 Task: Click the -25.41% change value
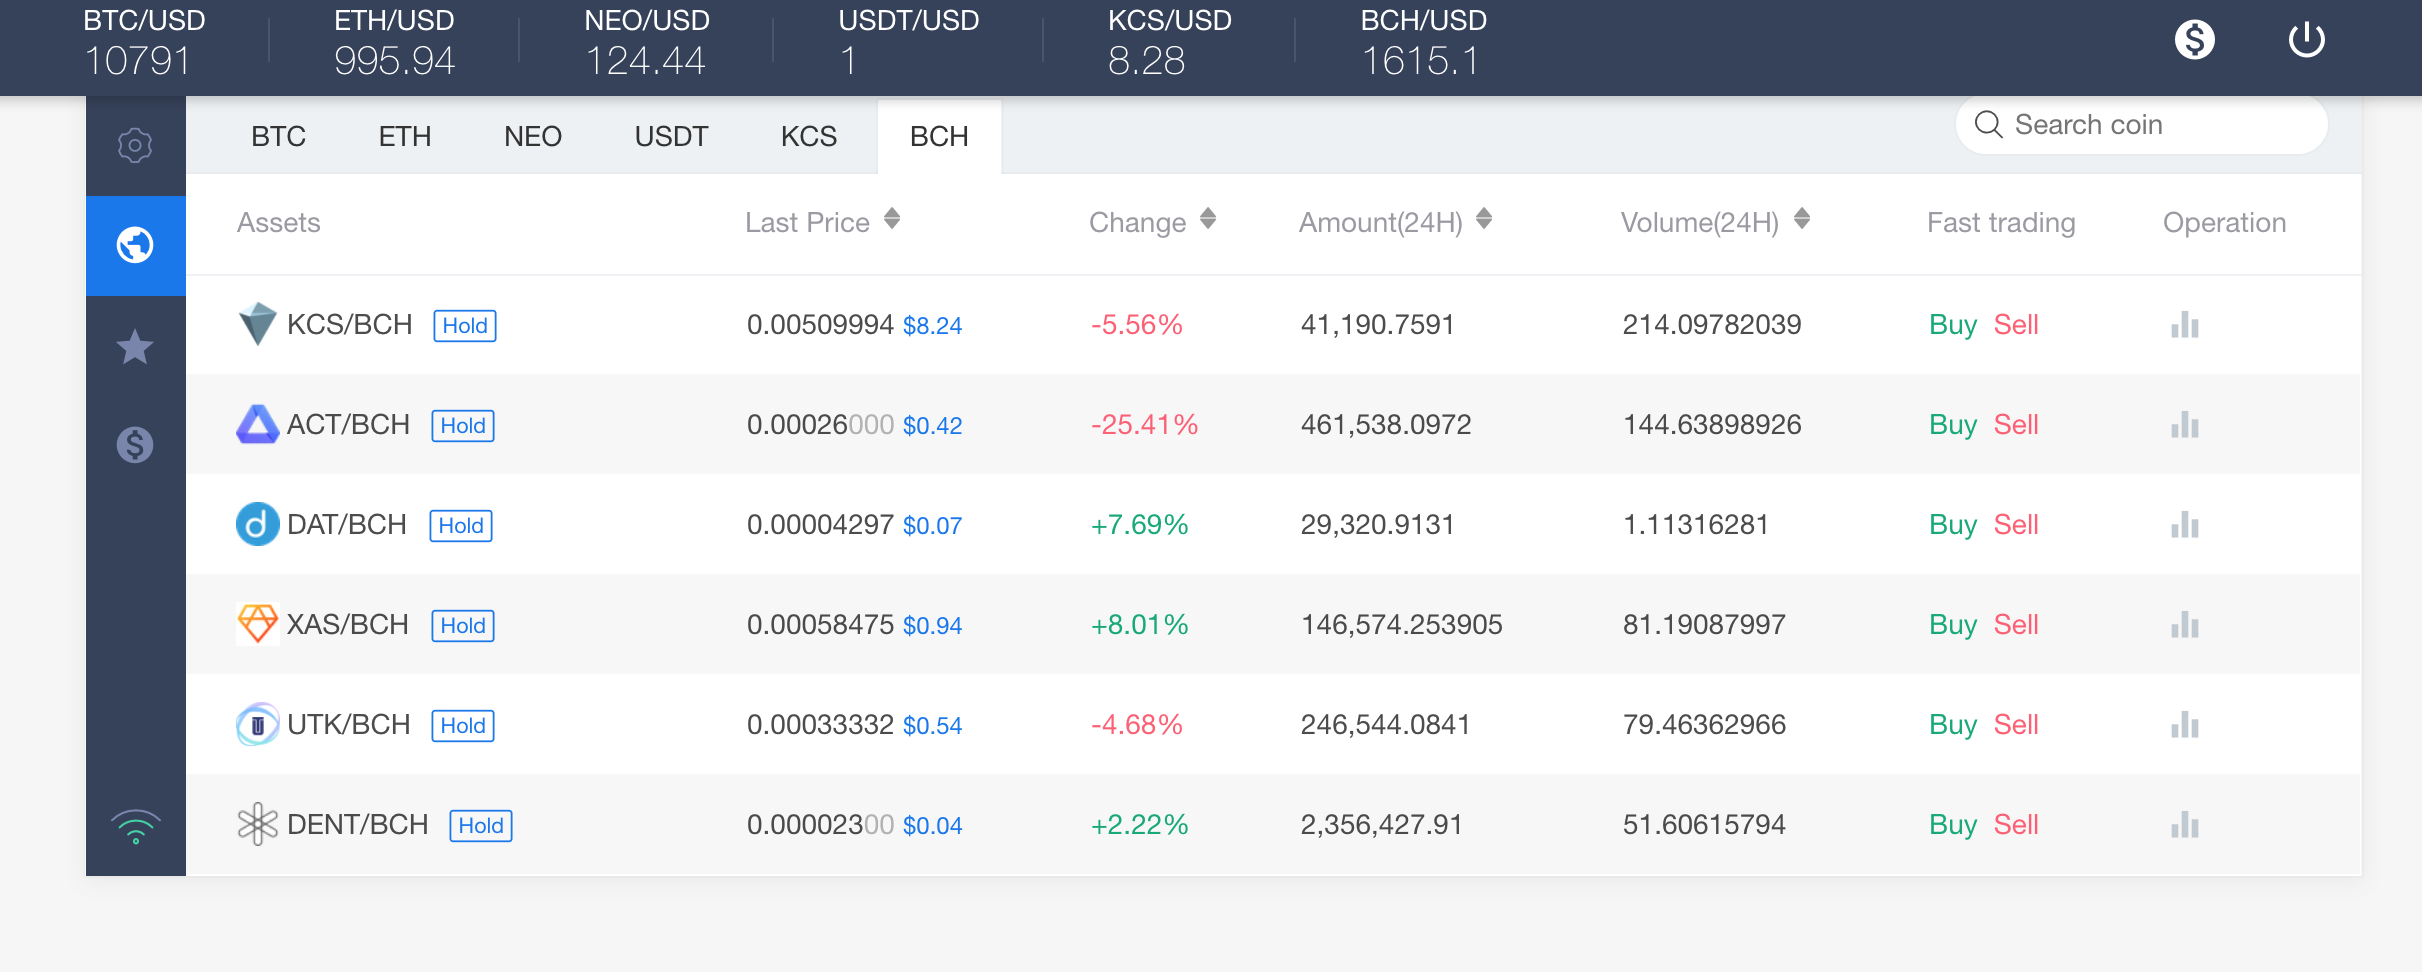(1144, 425)
